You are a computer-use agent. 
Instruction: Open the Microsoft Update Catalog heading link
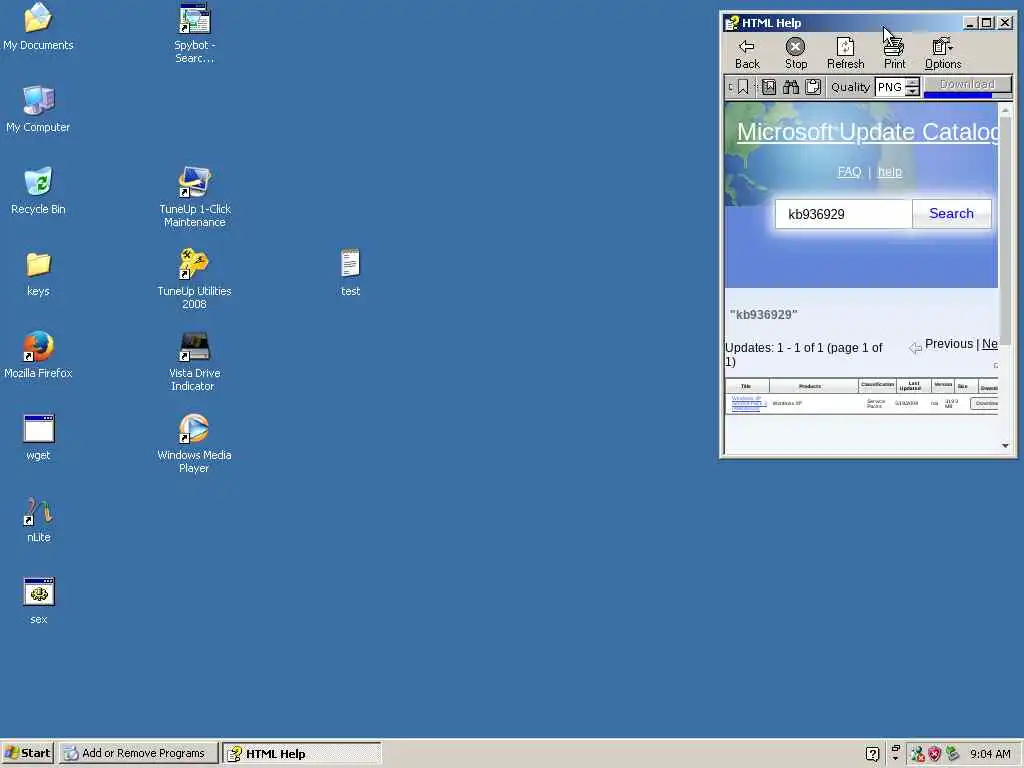click(867, 132)
